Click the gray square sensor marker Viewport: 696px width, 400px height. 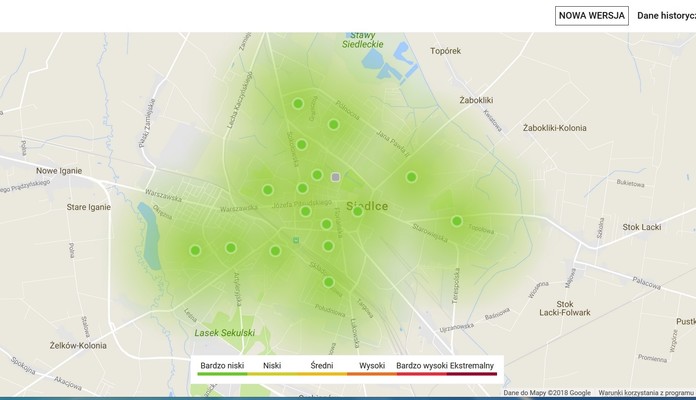pos(336,177)
